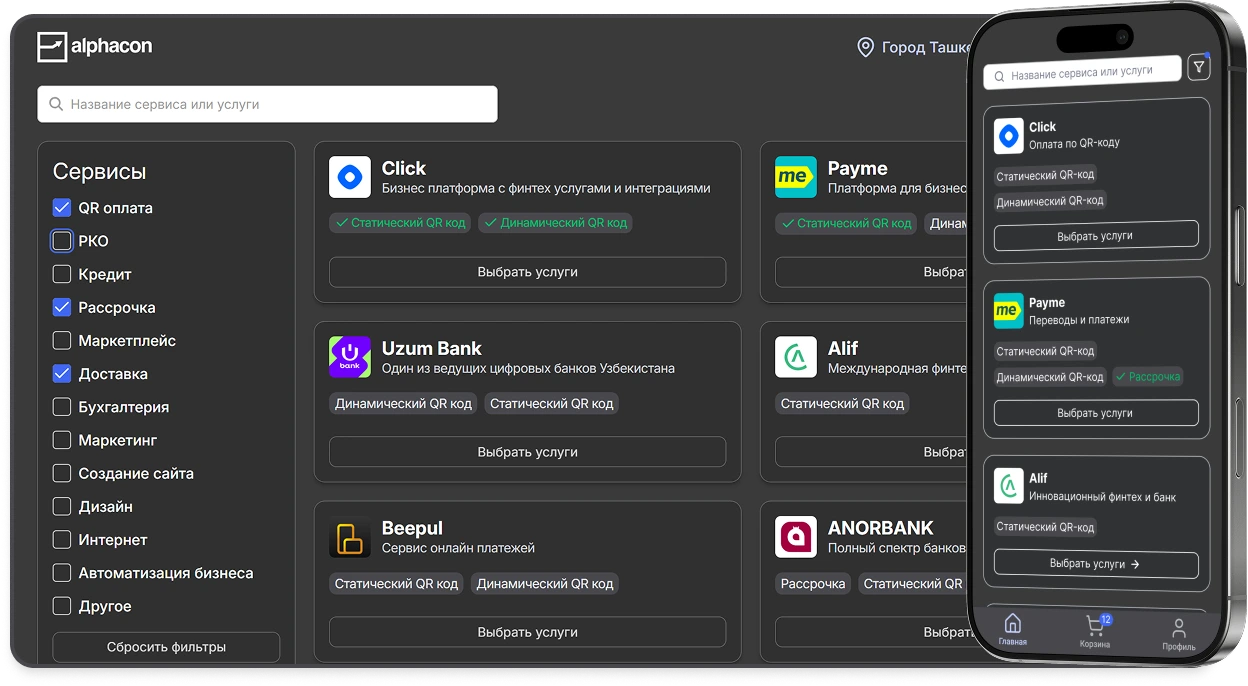Select Динамический QR код tag on Uzum Bank
The height and width of the screenshot is (686, 1248).
tap(403, 403)
